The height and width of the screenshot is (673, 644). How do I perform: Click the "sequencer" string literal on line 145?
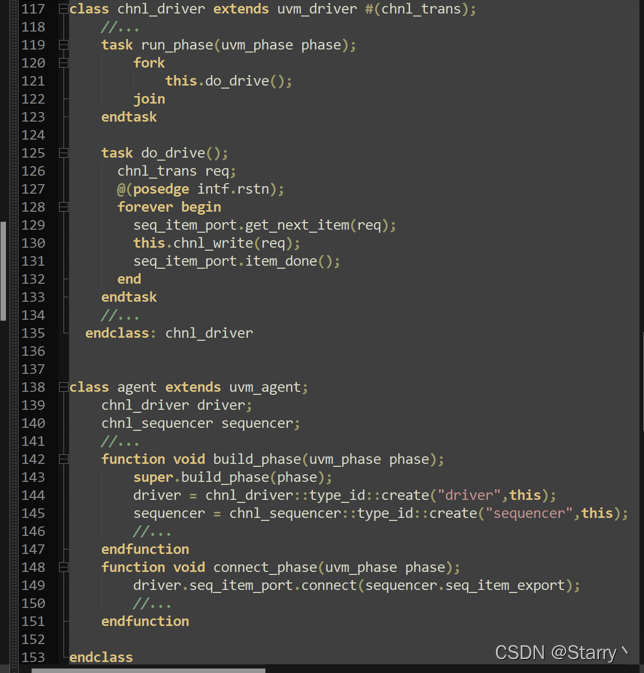[x=529, y=513]
